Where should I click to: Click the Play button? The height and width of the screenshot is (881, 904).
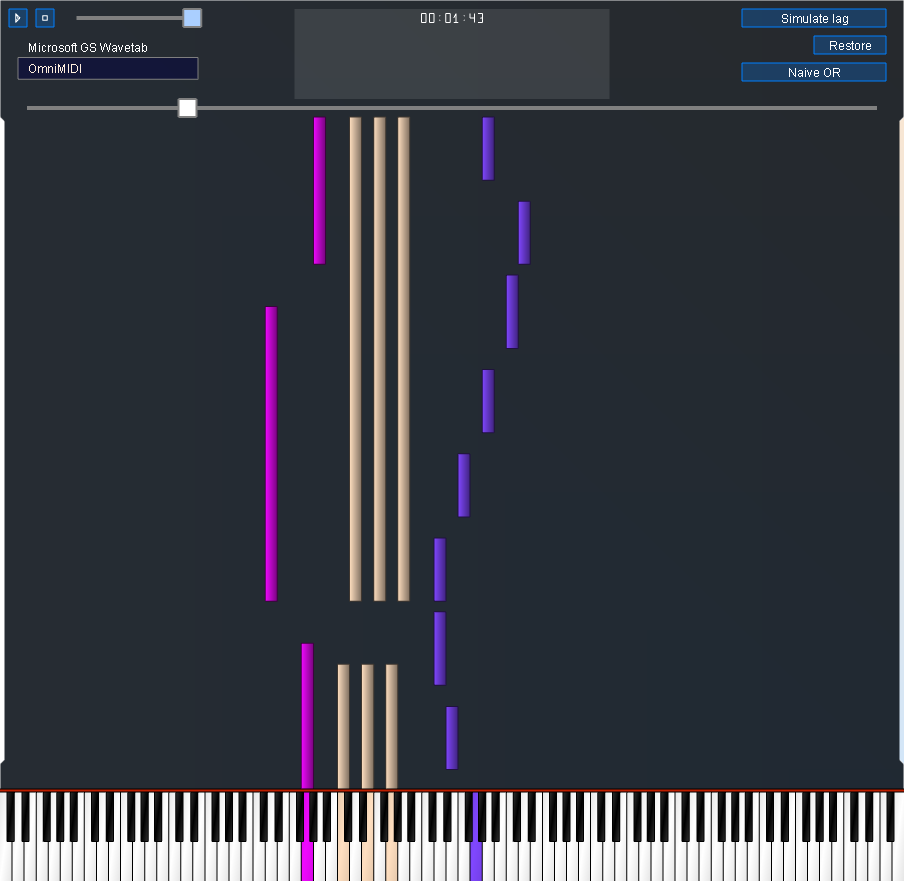coord(18,18)
